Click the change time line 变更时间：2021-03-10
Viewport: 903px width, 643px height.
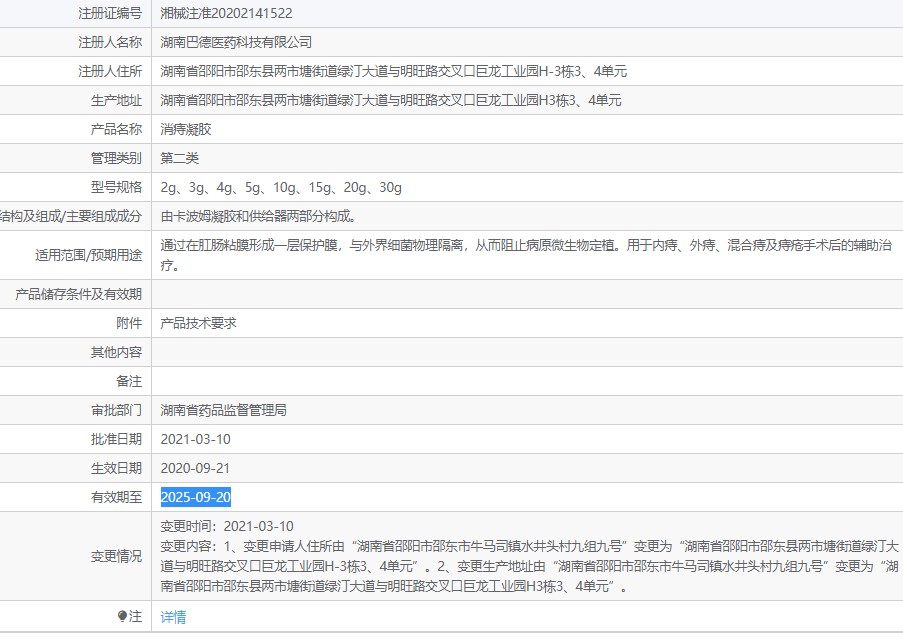(227, 526)
